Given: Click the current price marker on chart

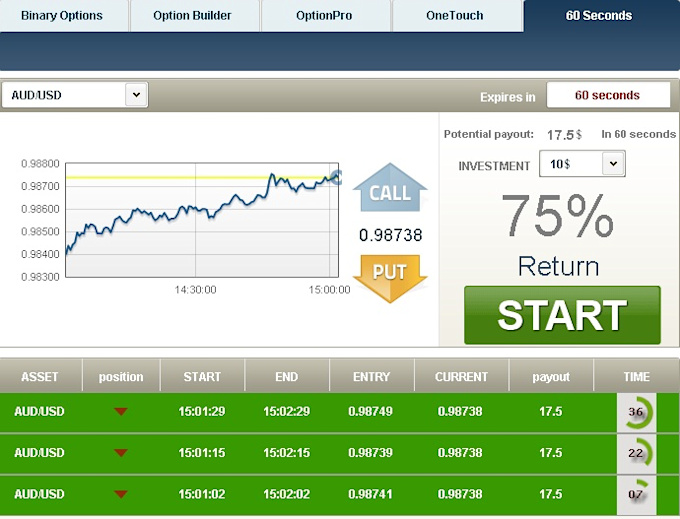Looking at the screenshot, I should (336, 177).
